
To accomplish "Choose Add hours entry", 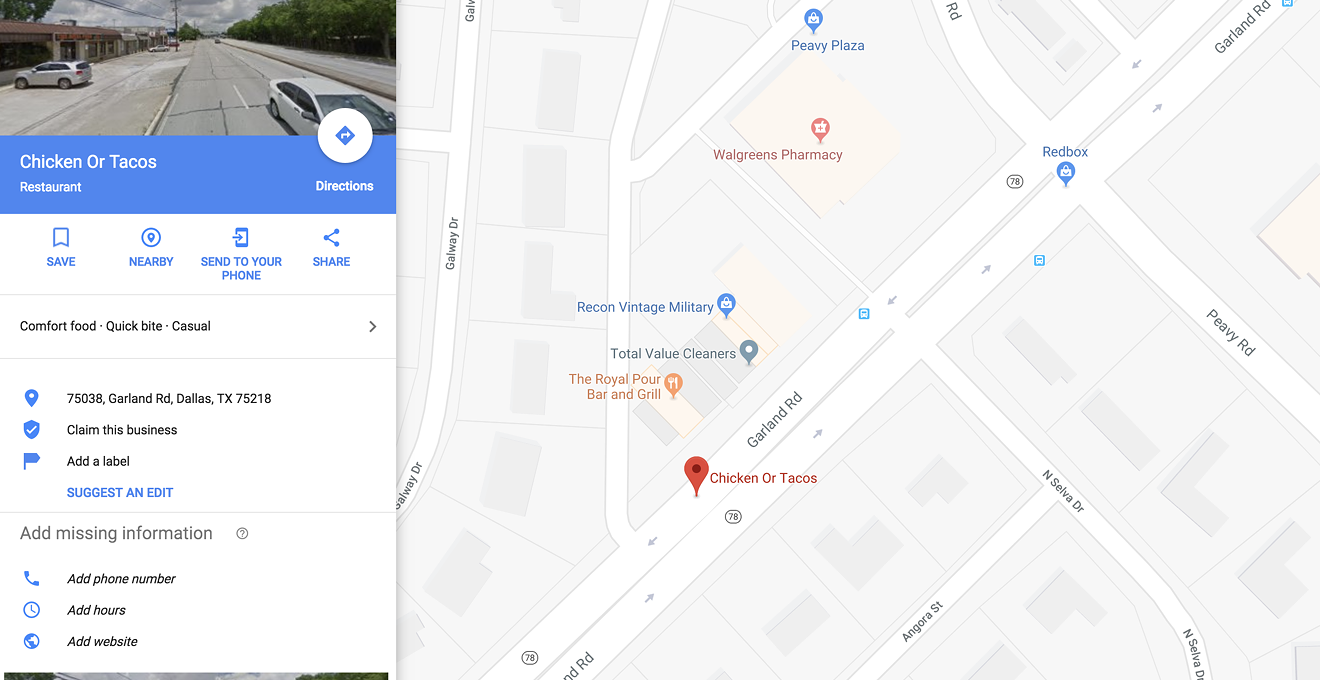I will [96, 610].
